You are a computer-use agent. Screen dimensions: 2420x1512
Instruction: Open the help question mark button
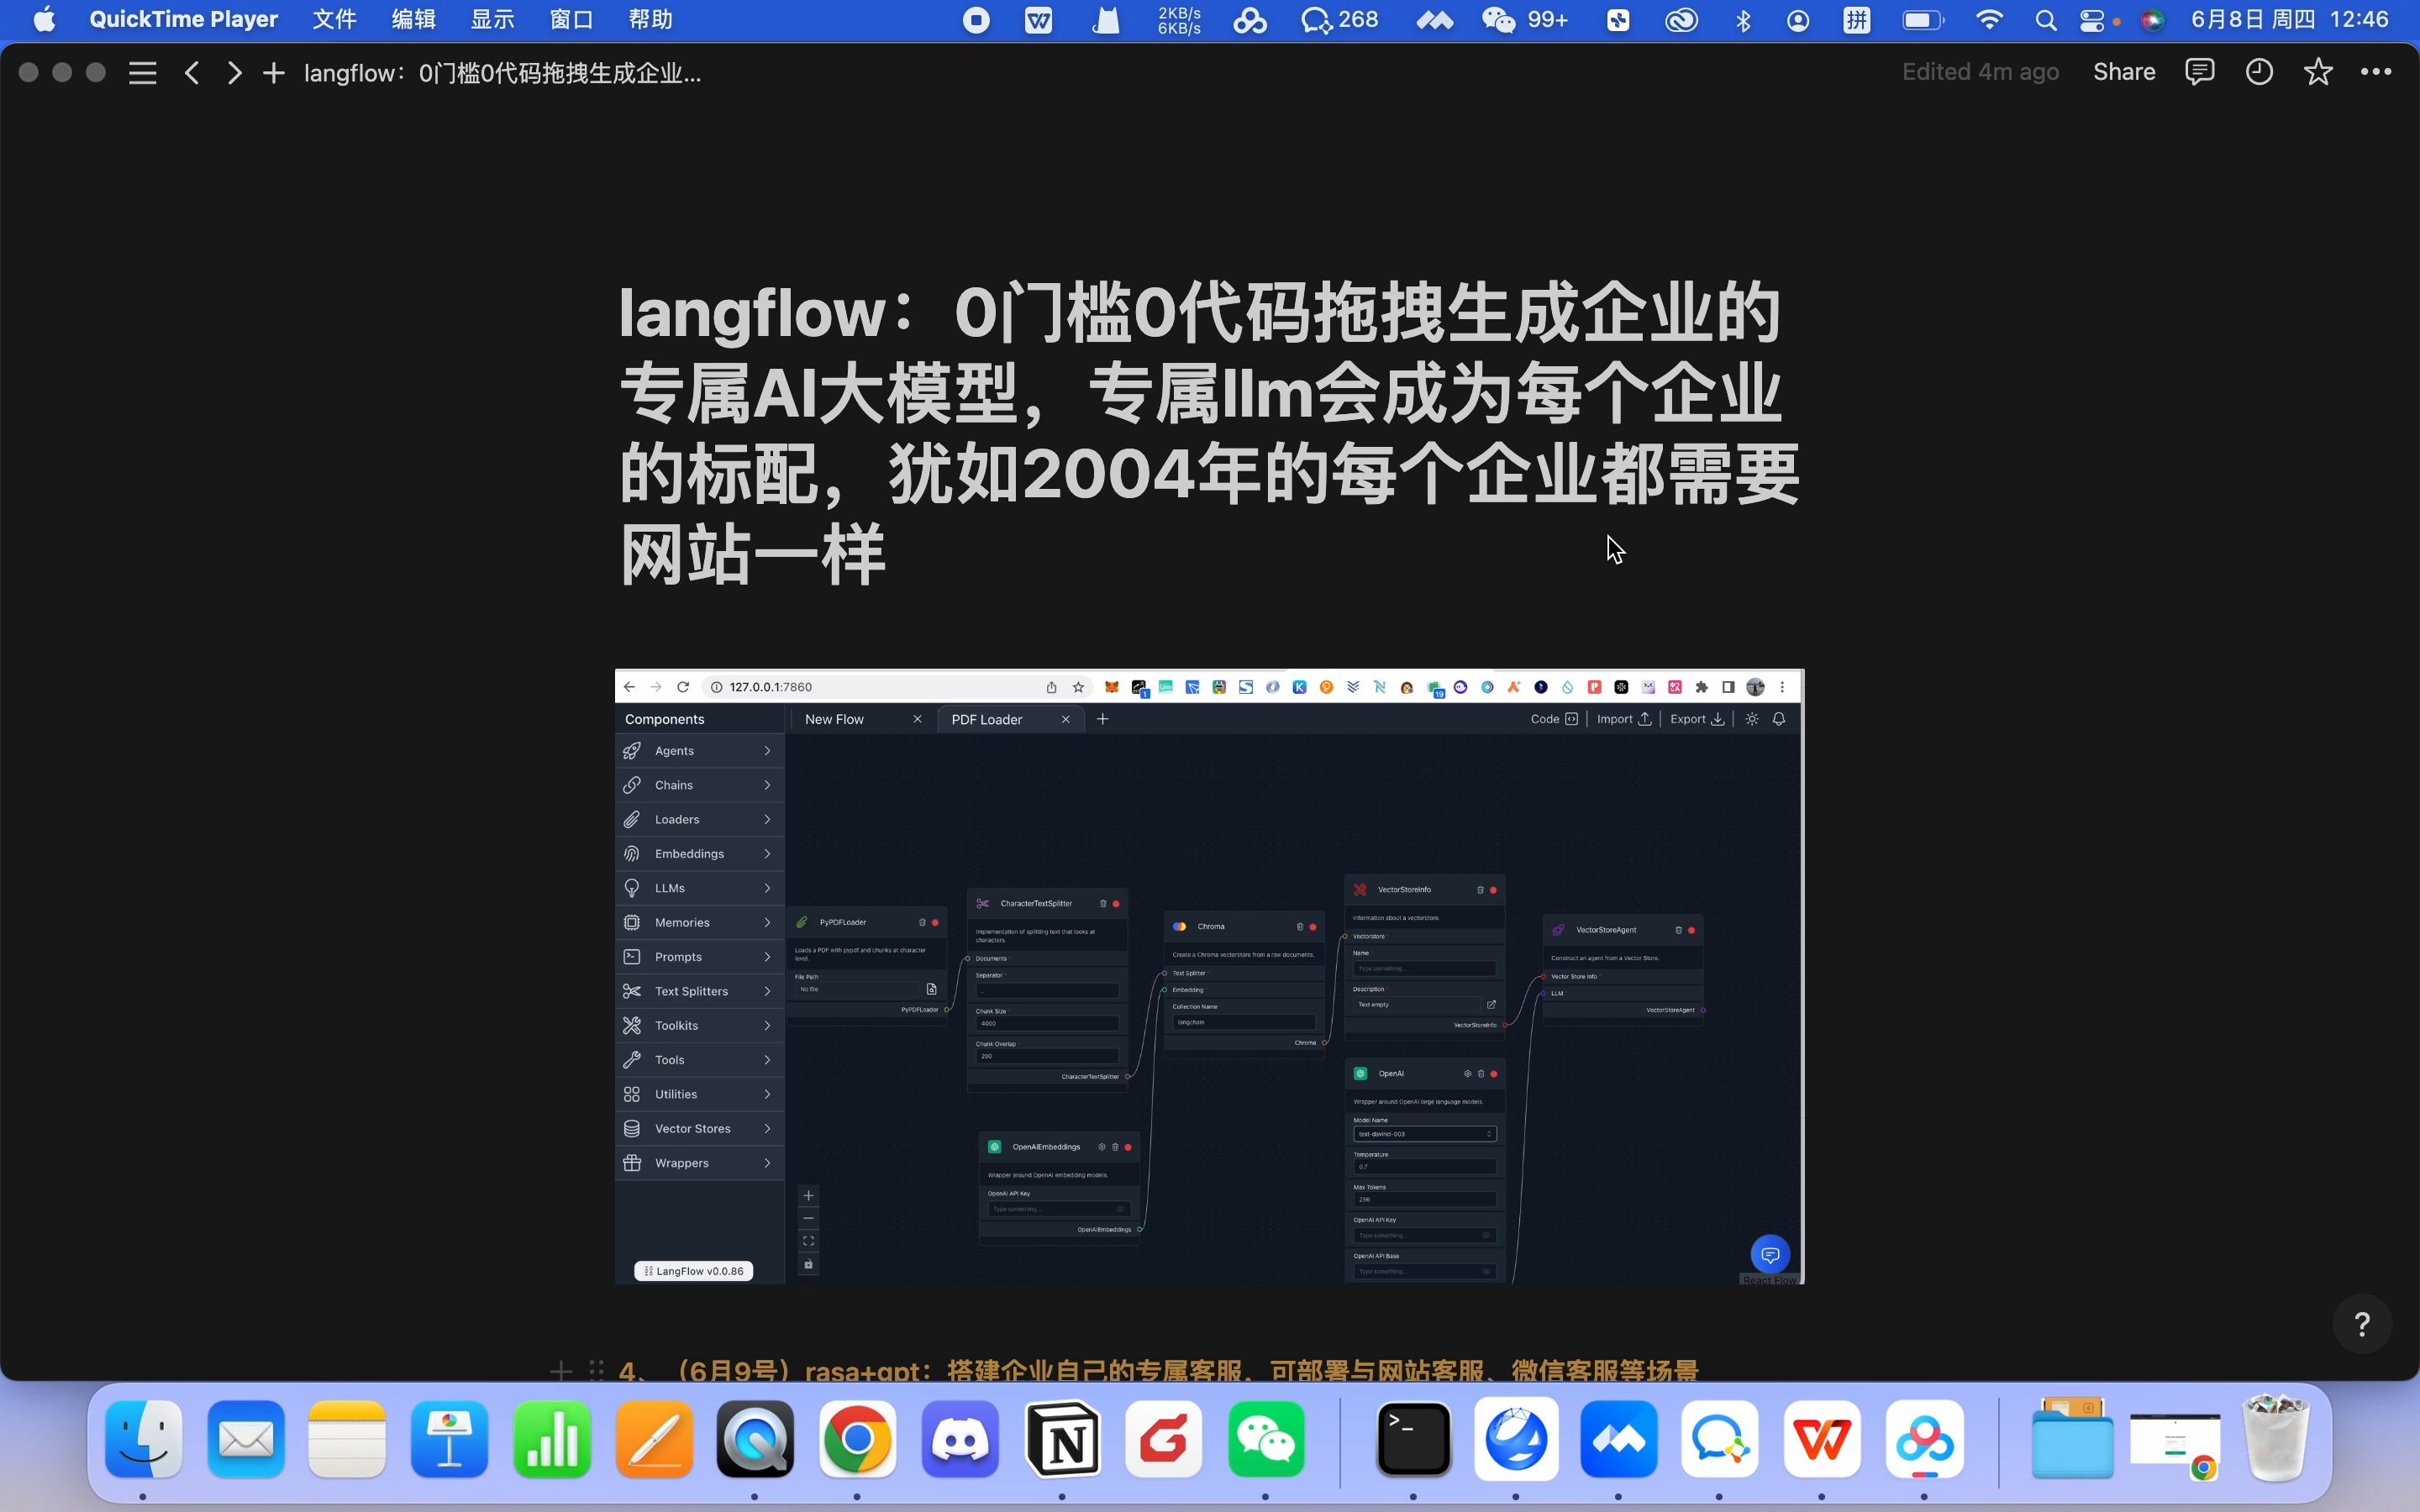coord(2362,1324)
